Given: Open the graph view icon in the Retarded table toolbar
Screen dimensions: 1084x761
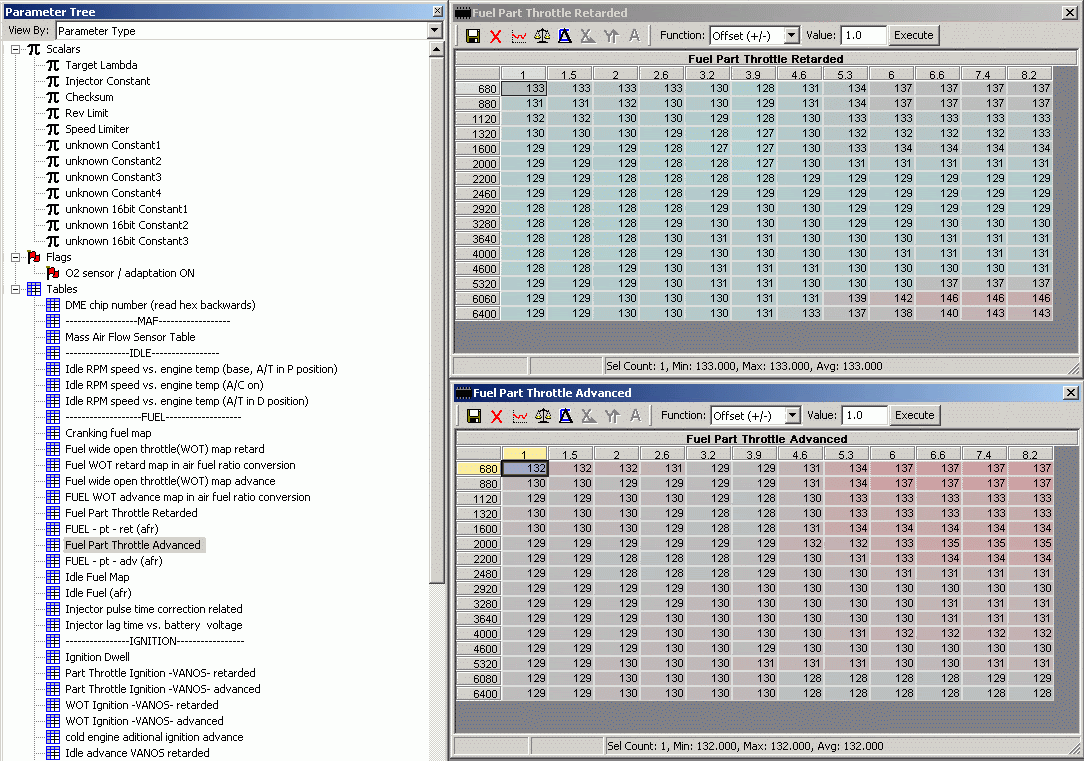Looking at the screenshot, I should coord(519,35).
